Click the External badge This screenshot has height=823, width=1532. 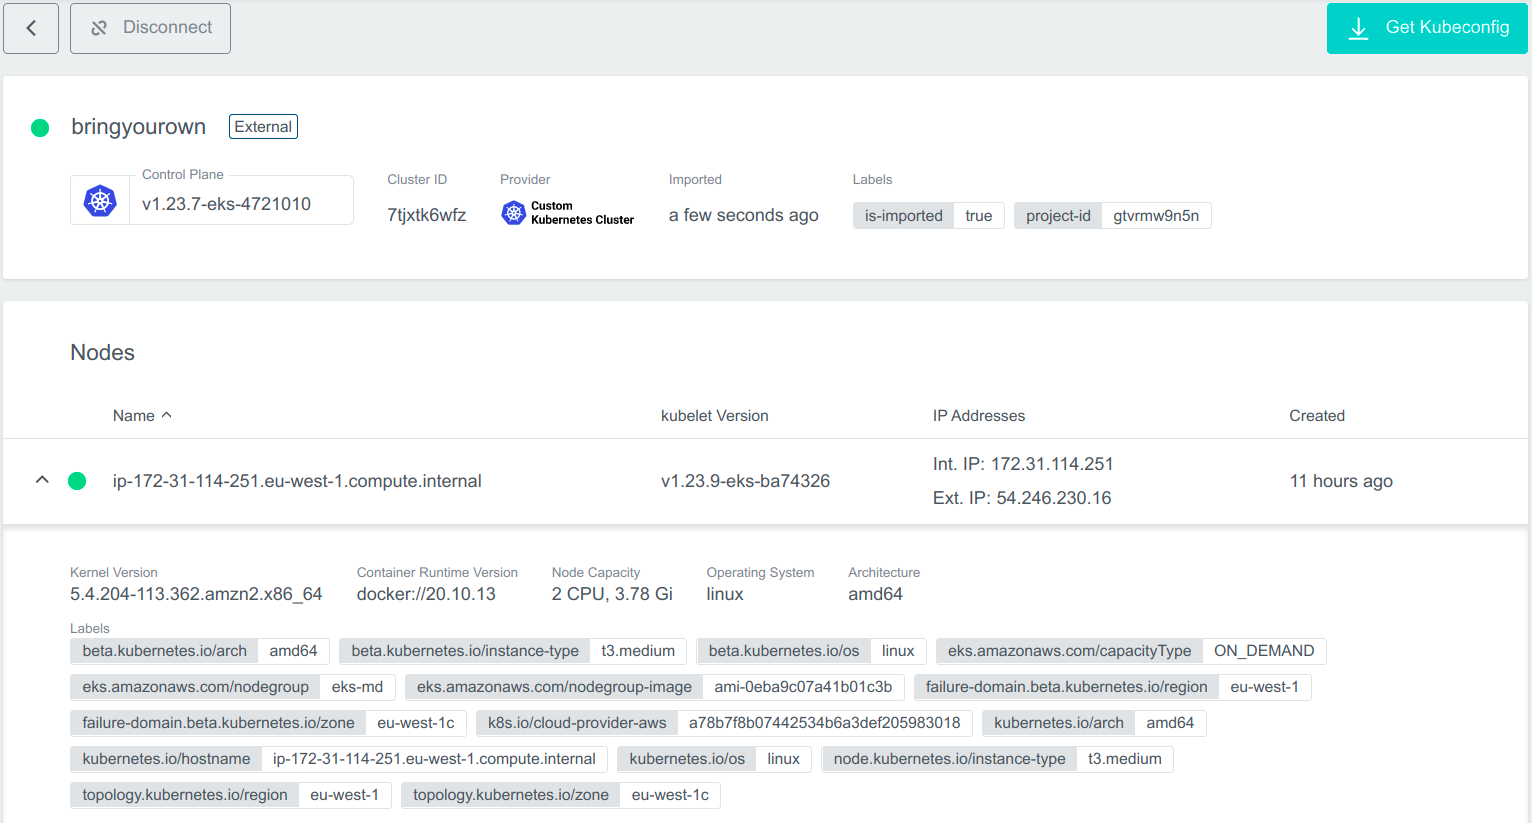pyautogui.click(x=263, y=127)
